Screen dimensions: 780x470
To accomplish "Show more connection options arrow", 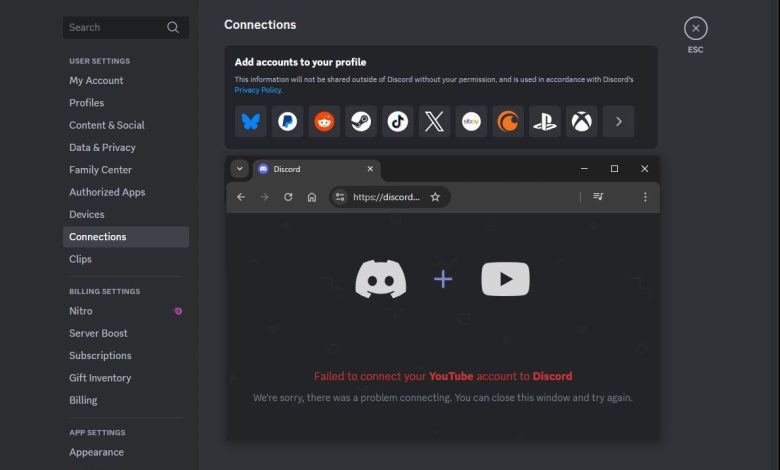I will coord(618,121).
